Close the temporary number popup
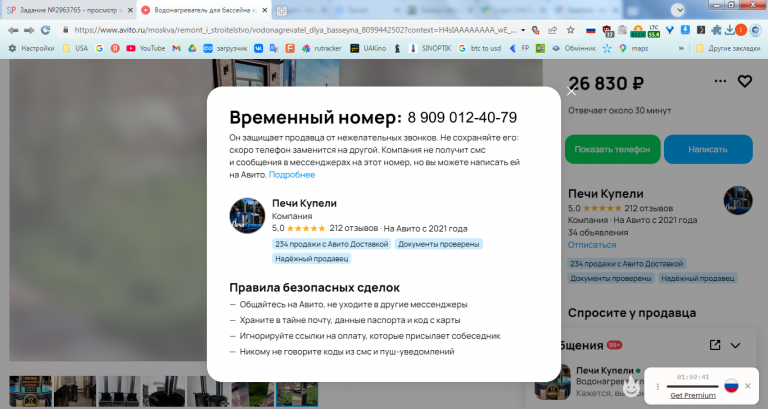This screenshot has height=409, width=768. [x=571, y=91]
